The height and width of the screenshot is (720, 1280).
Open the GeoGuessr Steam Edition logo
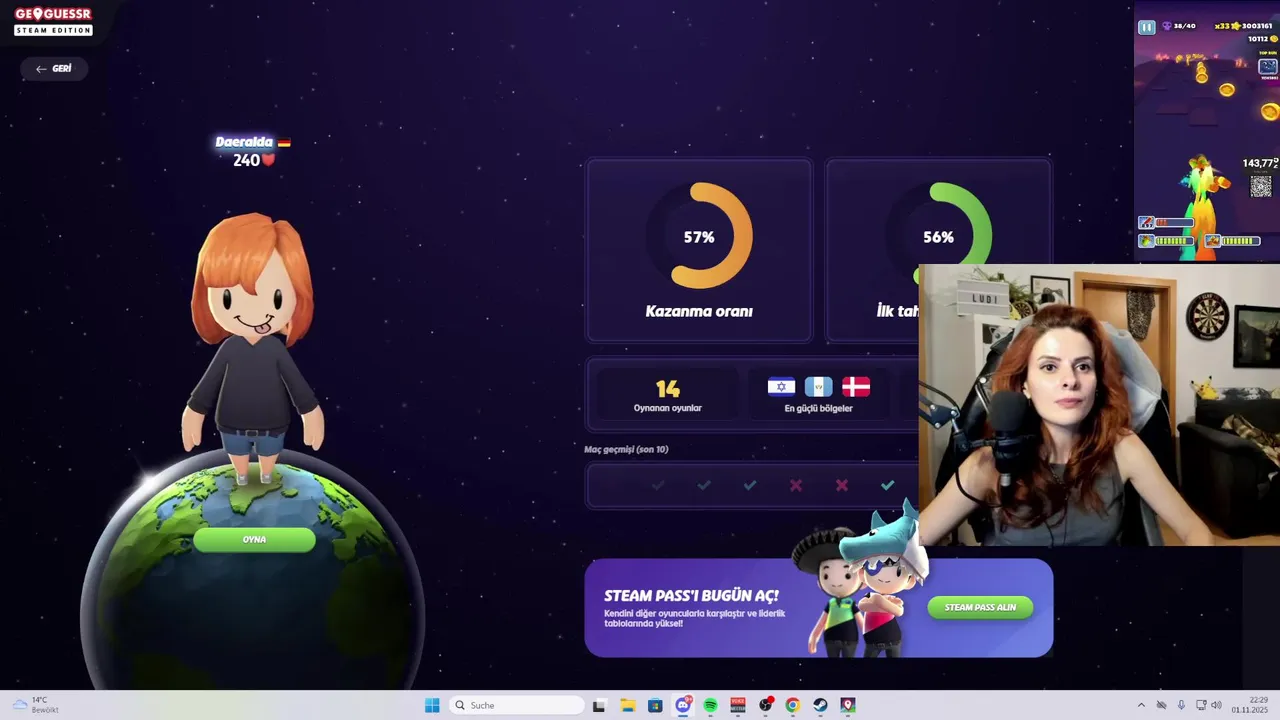(x=53, y=22)
